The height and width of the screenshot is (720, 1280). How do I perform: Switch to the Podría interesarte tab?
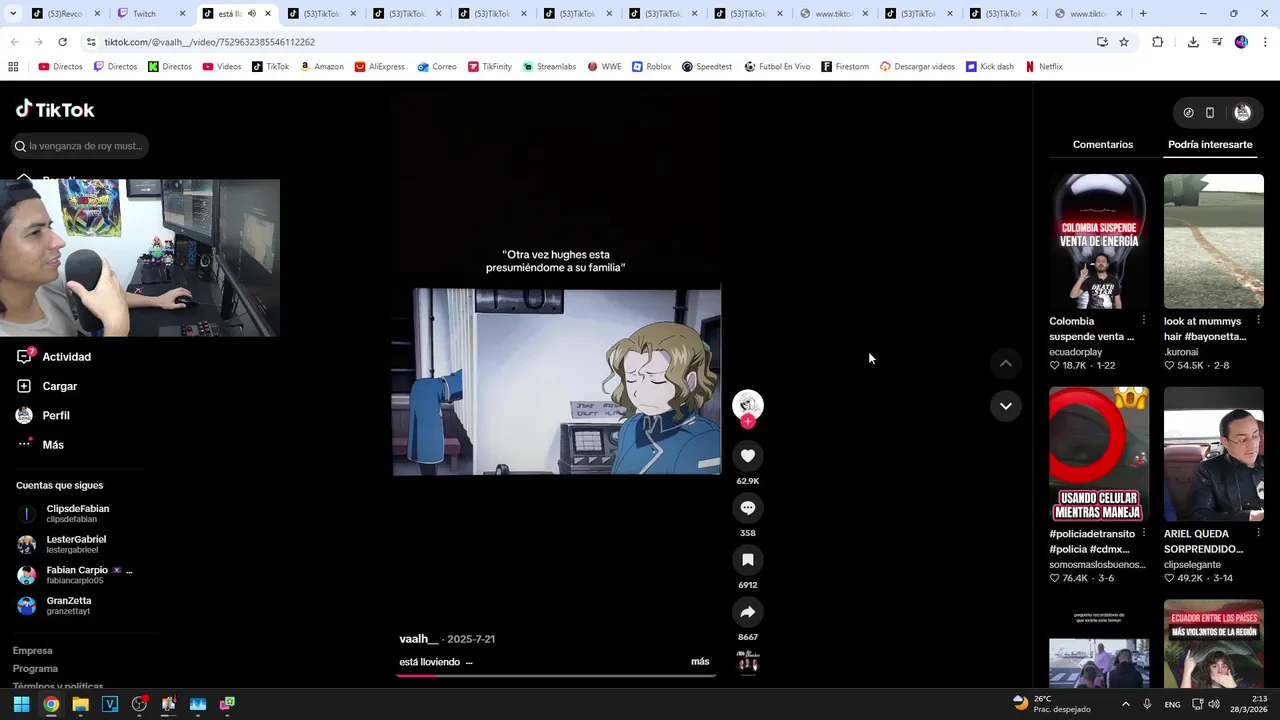1210,145
